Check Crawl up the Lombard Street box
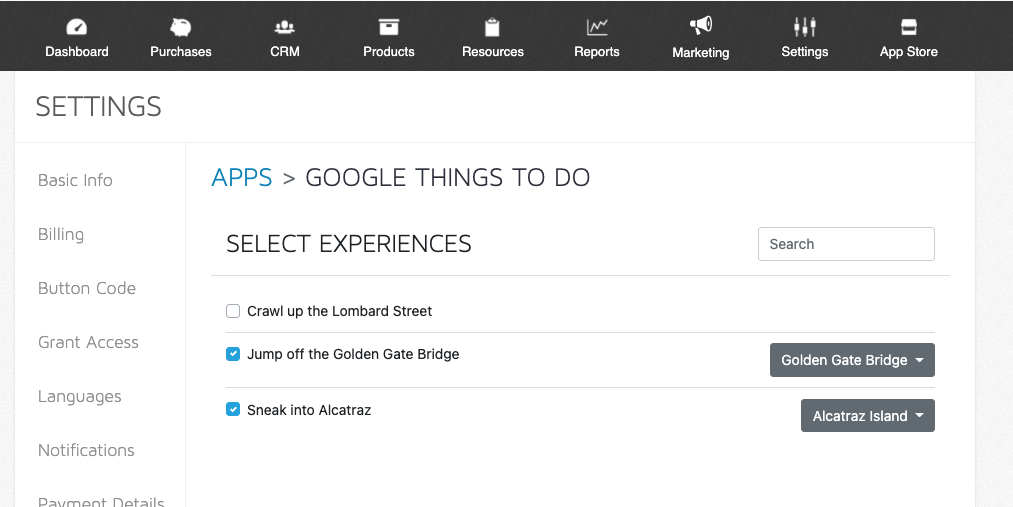 pos(233,311)
